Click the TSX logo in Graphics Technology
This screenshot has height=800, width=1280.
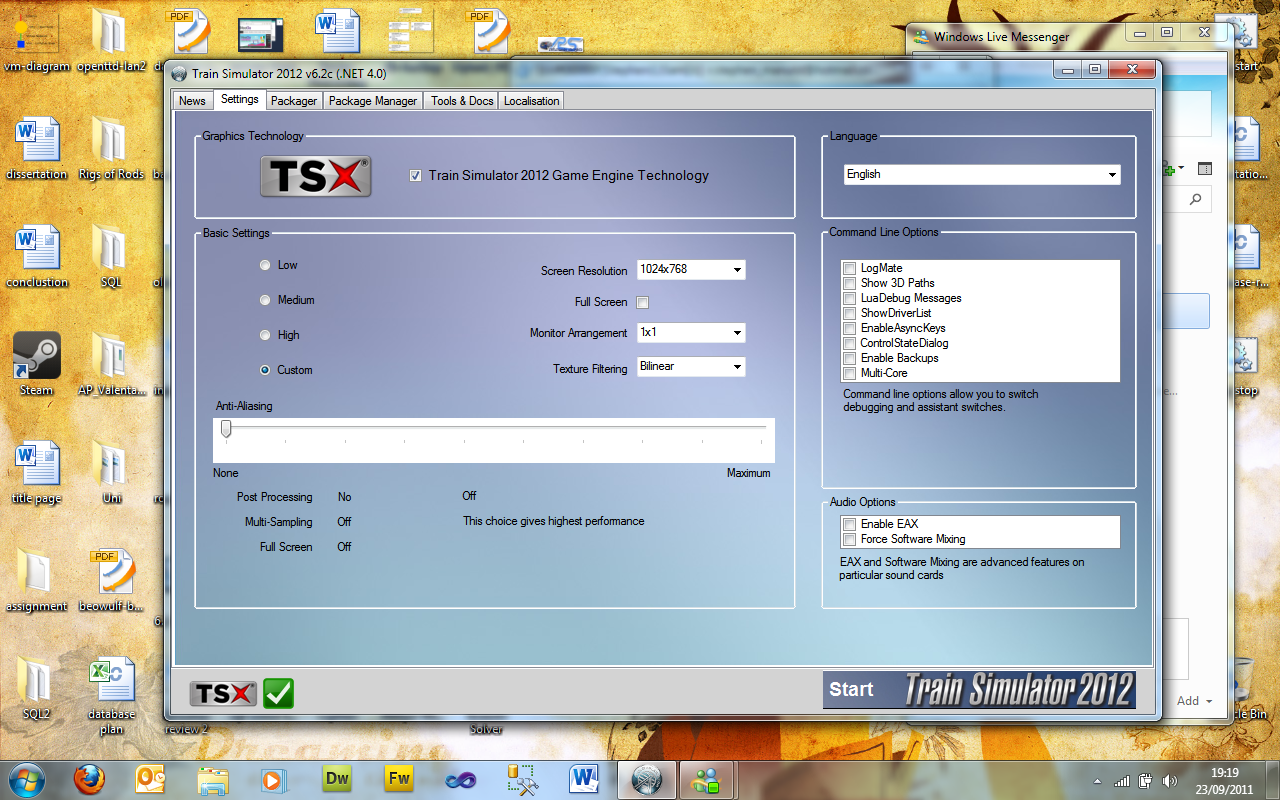coord(316,176)
